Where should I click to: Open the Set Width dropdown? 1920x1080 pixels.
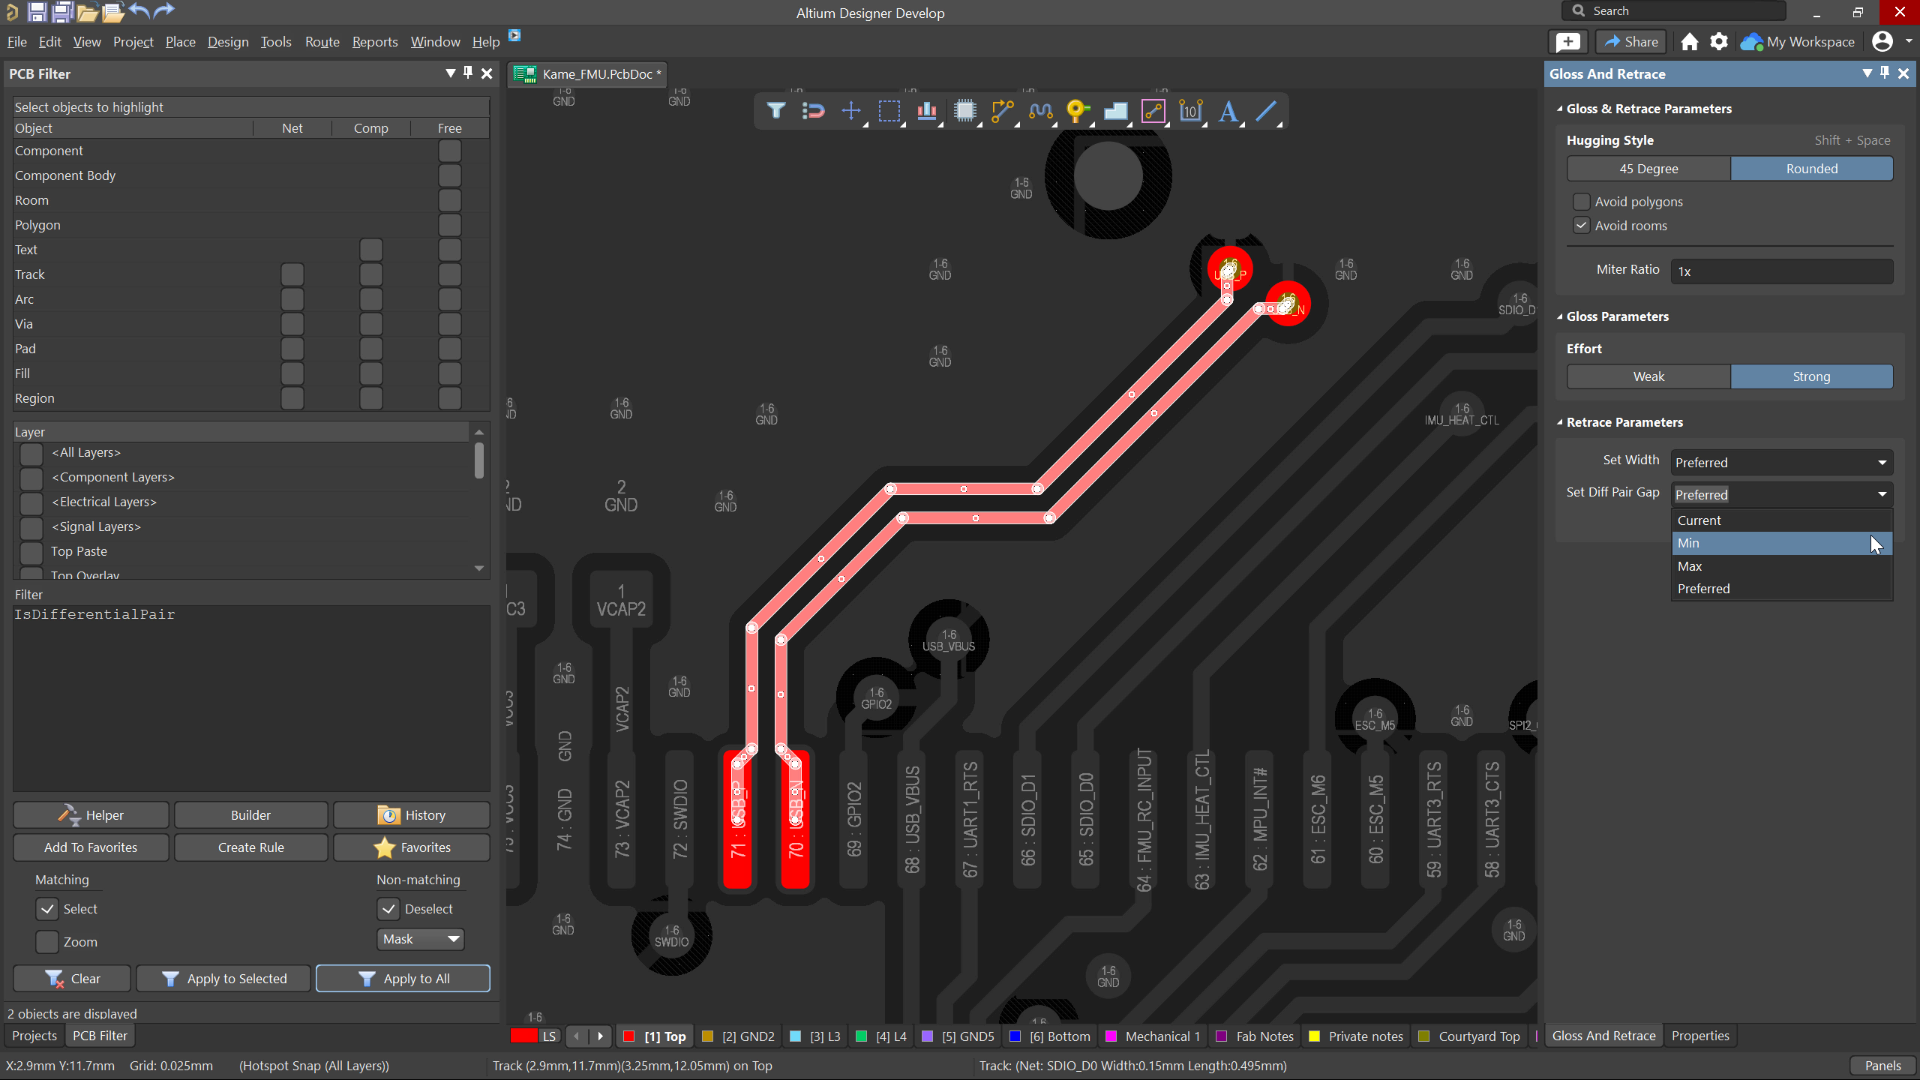pos(1781,463)
